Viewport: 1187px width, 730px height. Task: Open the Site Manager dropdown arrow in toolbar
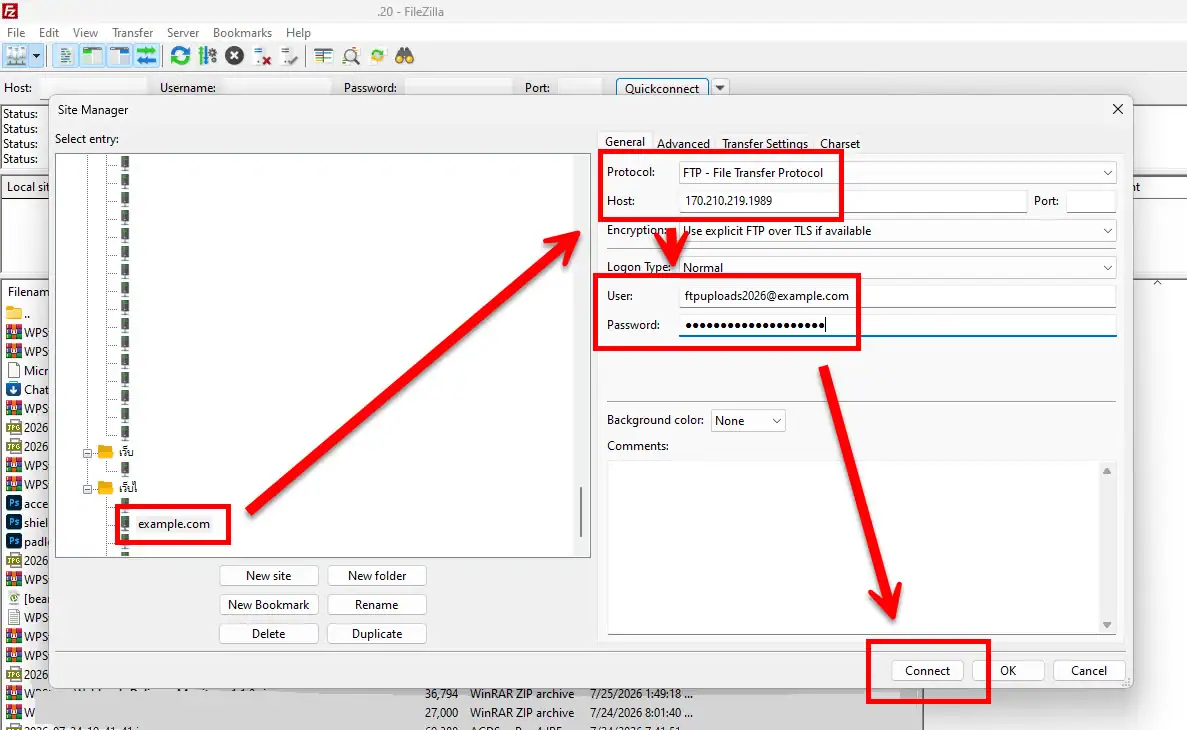pyautogui.click(x=36, y=56)
